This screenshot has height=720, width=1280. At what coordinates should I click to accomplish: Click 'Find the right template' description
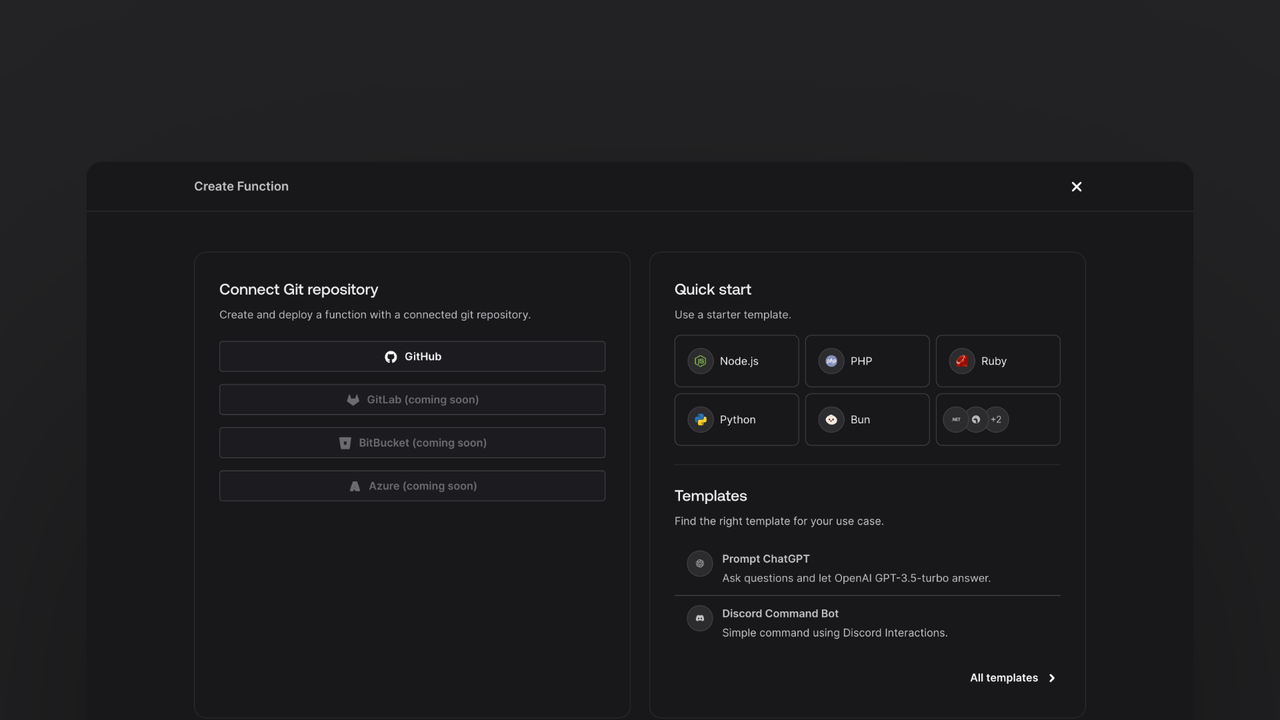click(779, 521)
